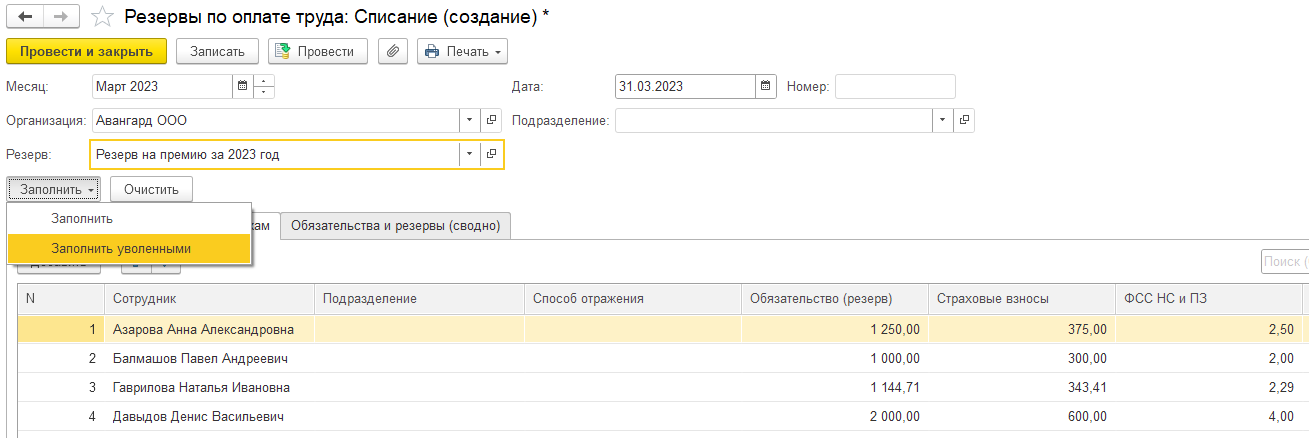Screen dimensions: 1309x438
Task: Expand the Организация dropdown list
Action: [x=470, y=121]
